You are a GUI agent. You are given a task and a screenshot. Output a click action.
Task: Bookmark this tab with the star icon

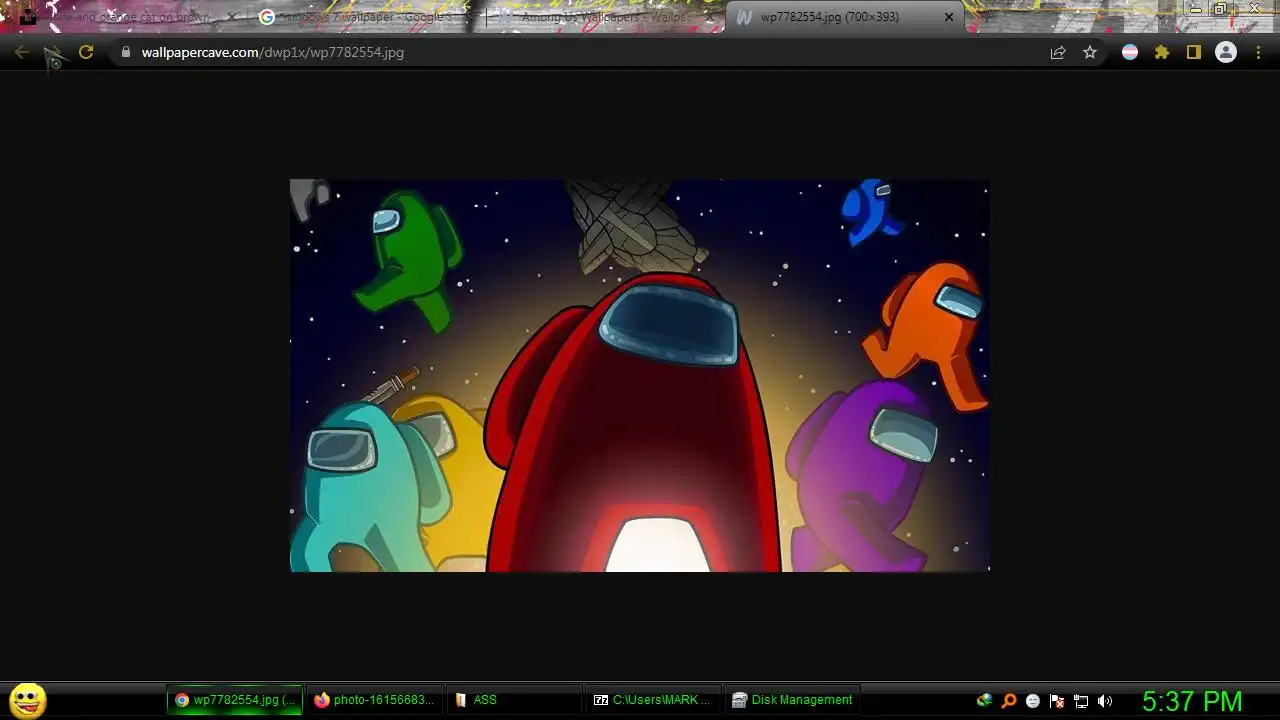(1090, 52)
